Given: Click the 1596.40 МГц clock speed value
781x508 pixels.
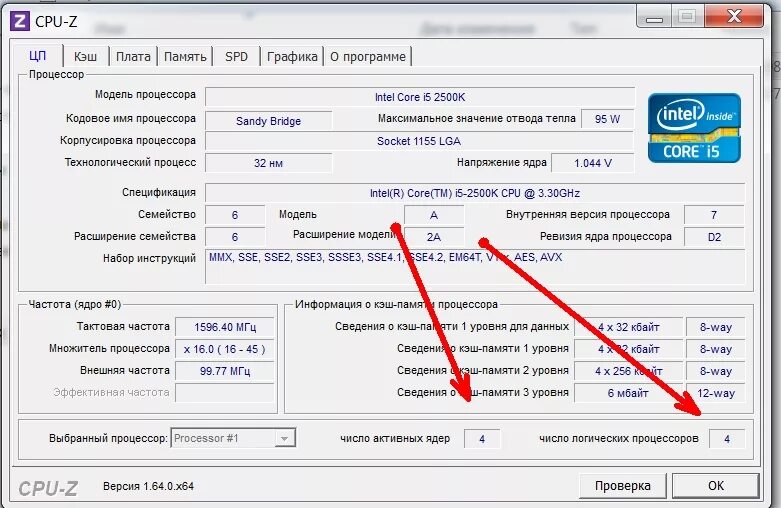Looking at the screenshot, I should pos(225,327).
